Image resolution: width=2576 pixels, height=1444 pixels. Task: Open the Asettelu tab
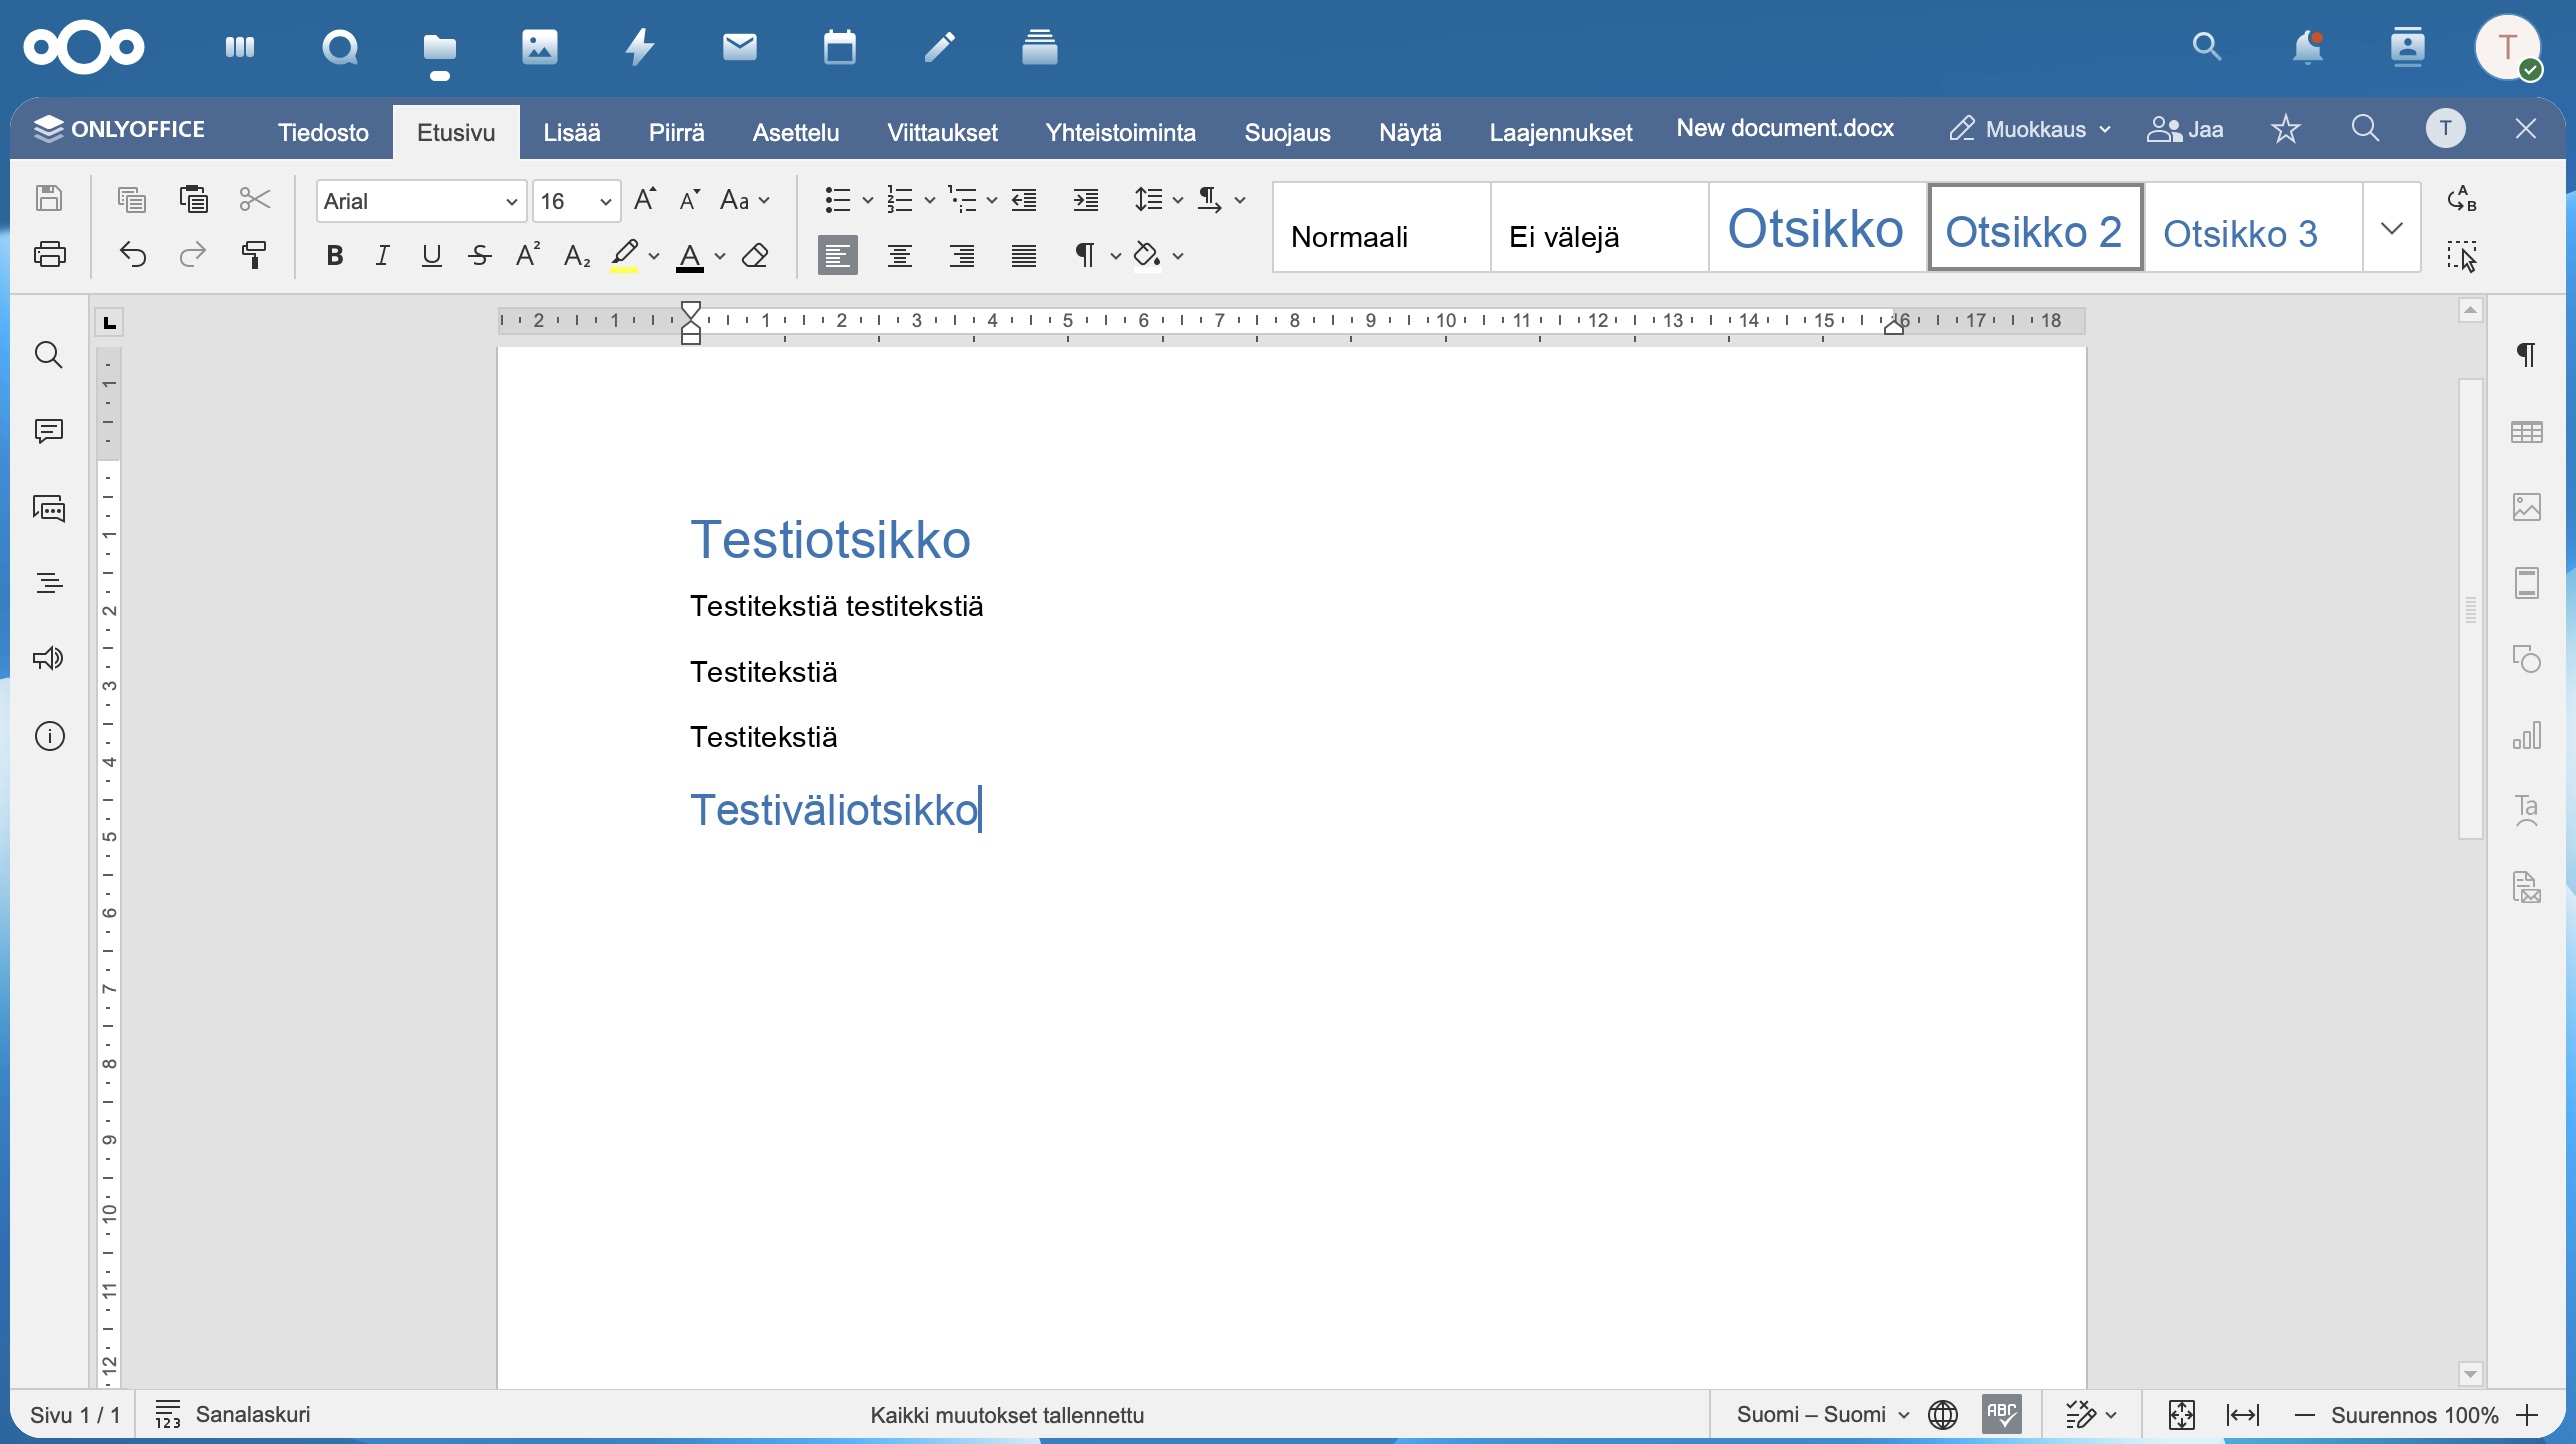(x=795, y=132)
